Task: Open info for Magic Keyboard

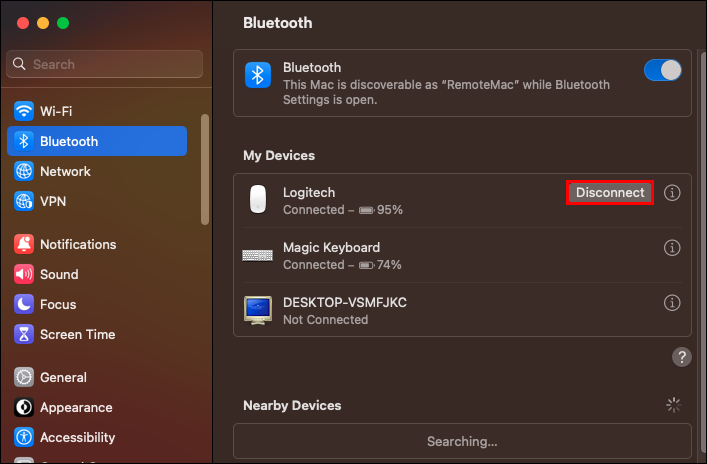Action: (x=672, y=248)
